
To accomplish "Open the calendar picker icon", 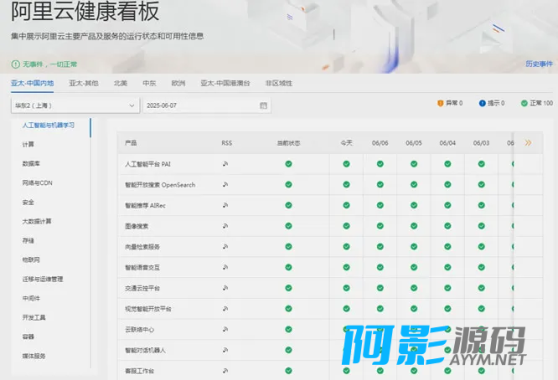I will click(x=263, y=105).
